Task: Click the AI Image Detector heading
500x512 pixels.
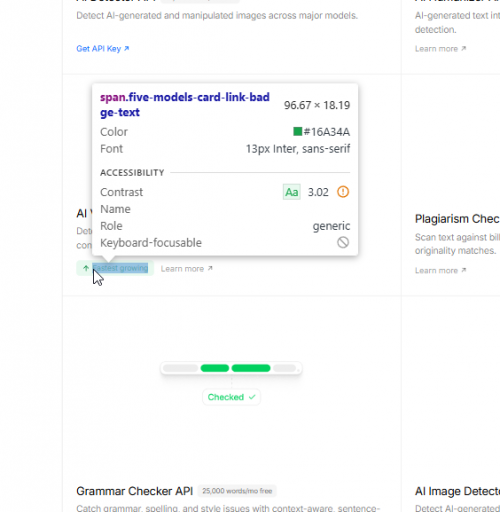Action: point(457,491)
